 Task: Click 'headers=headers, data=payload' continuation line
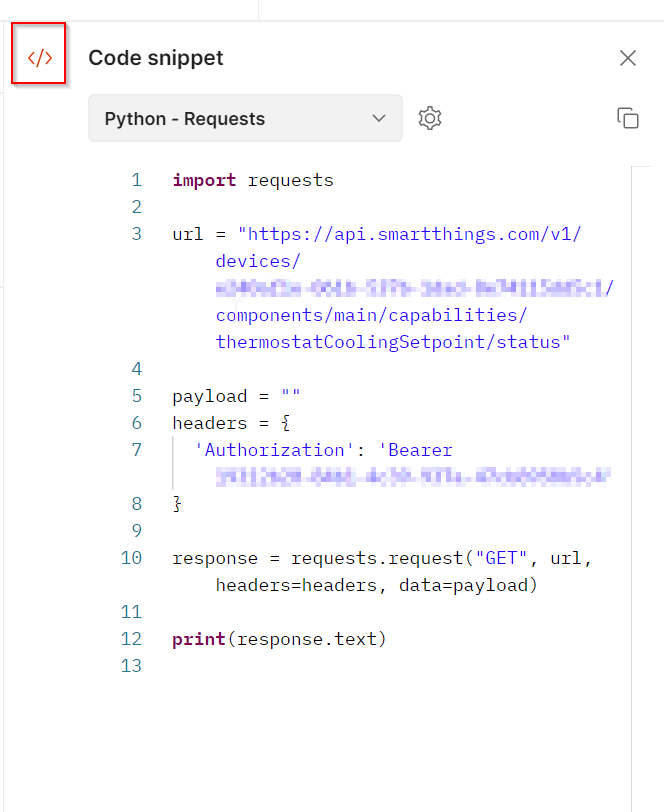click(376, 585)
